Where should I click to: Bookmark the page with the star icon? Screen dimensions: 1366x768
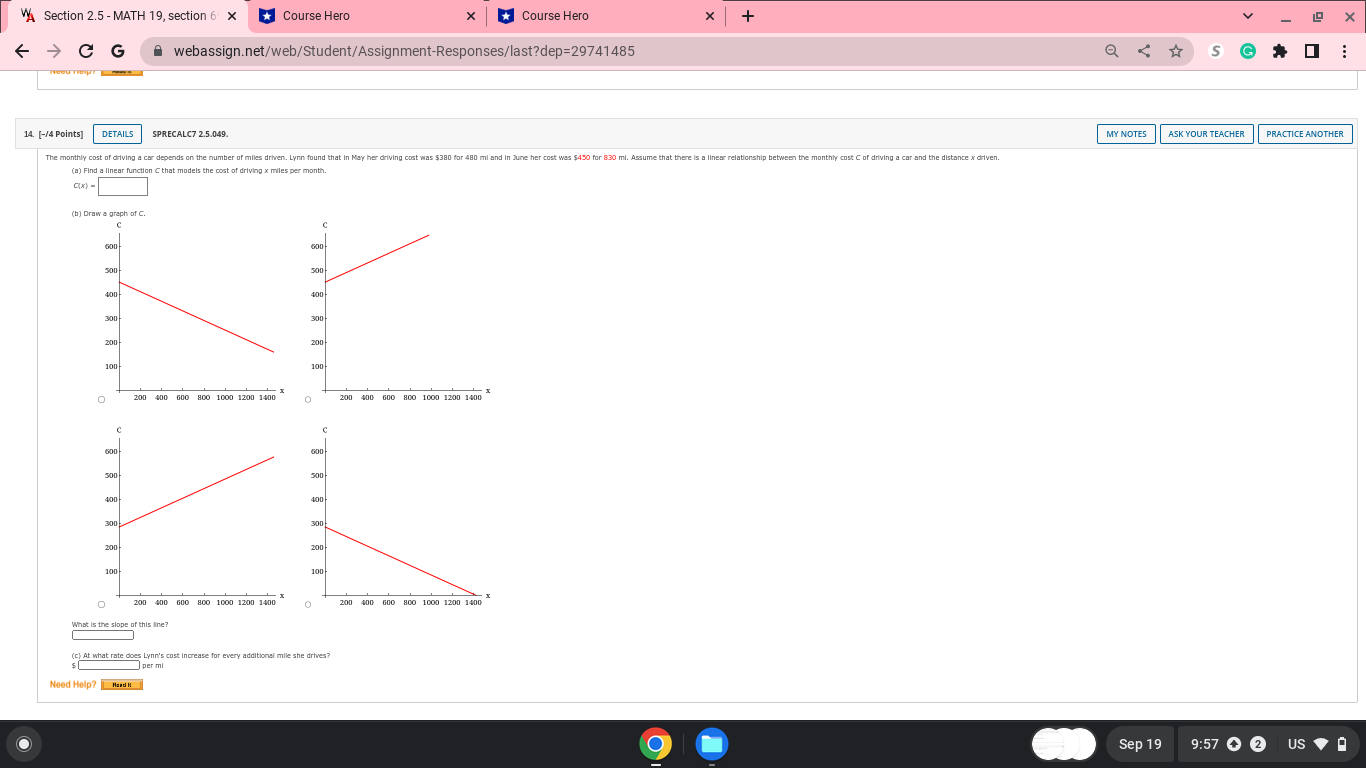(x=1175, y=51)
